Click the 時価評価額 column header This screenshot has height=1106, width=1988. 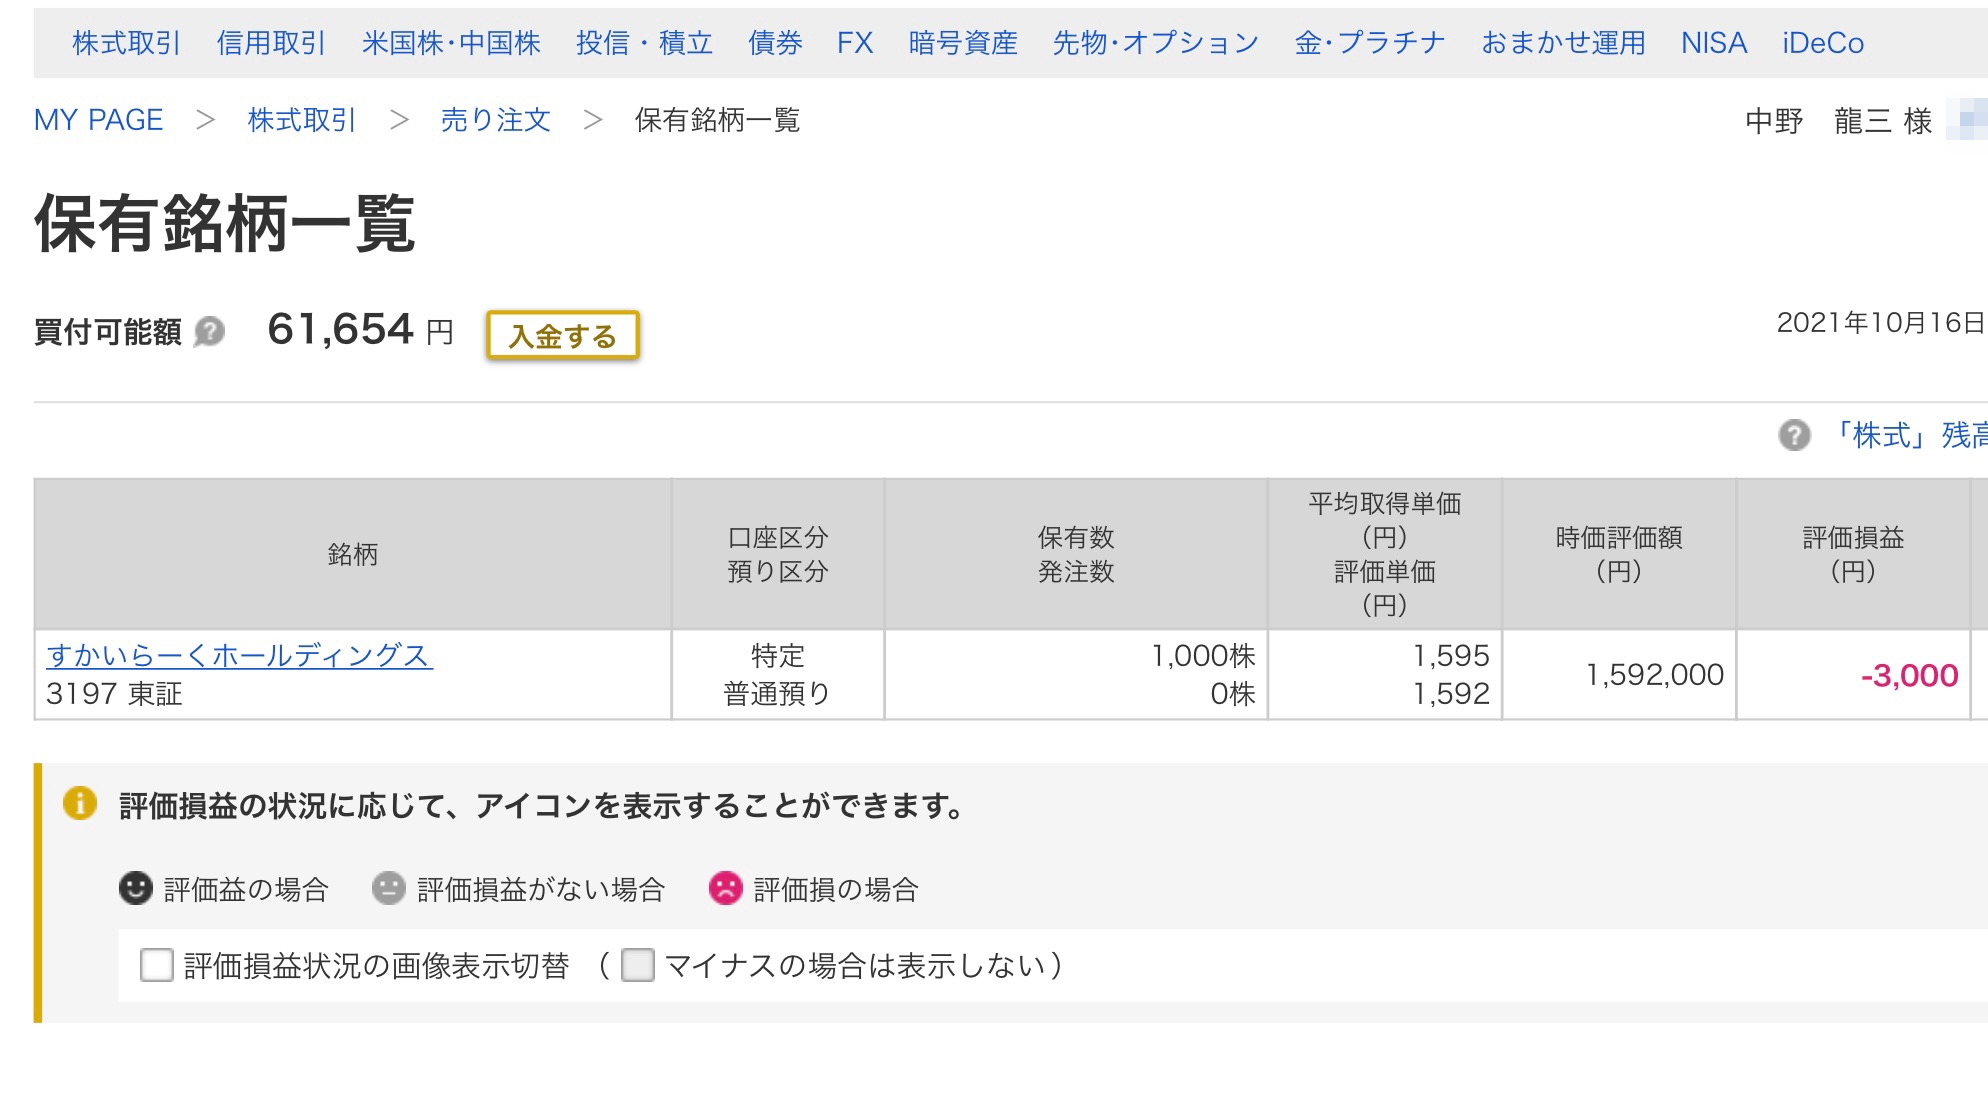click(x=1619, y=554)
